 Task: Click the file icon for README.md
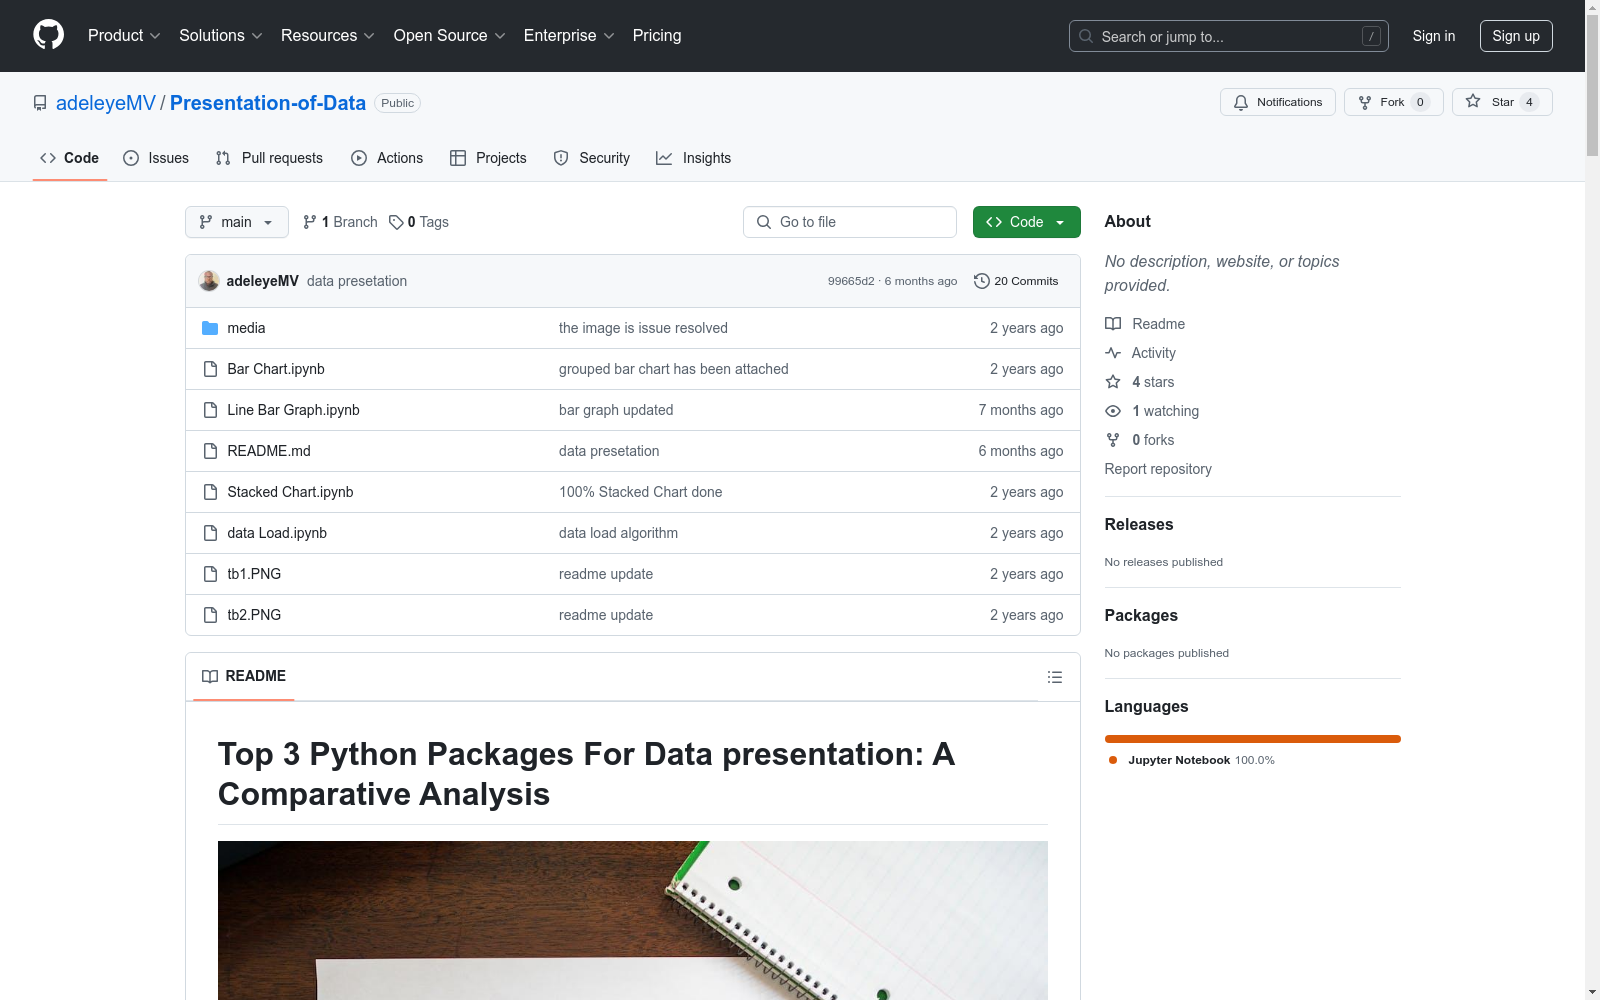210,451
